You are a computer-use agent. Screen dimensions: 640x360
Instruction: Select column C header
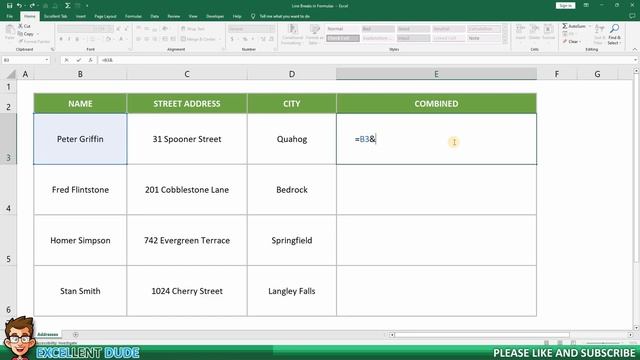(187, 74)
